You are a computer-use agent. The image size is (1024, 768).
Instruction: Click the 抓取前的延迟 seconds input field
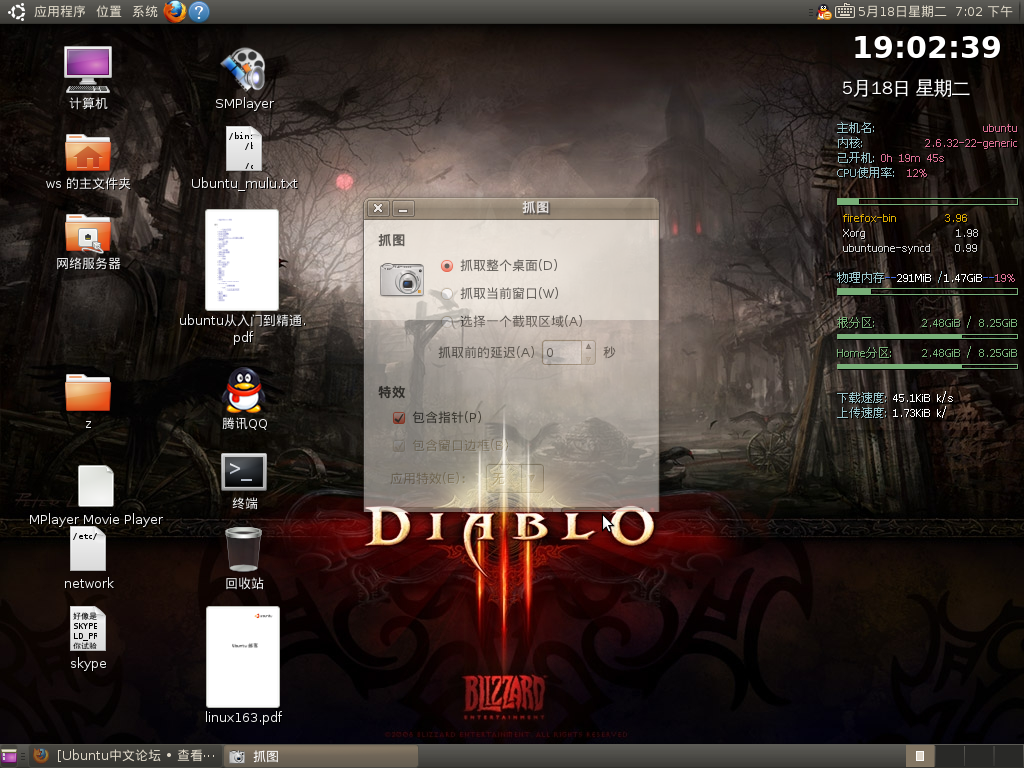pos(561,353)
